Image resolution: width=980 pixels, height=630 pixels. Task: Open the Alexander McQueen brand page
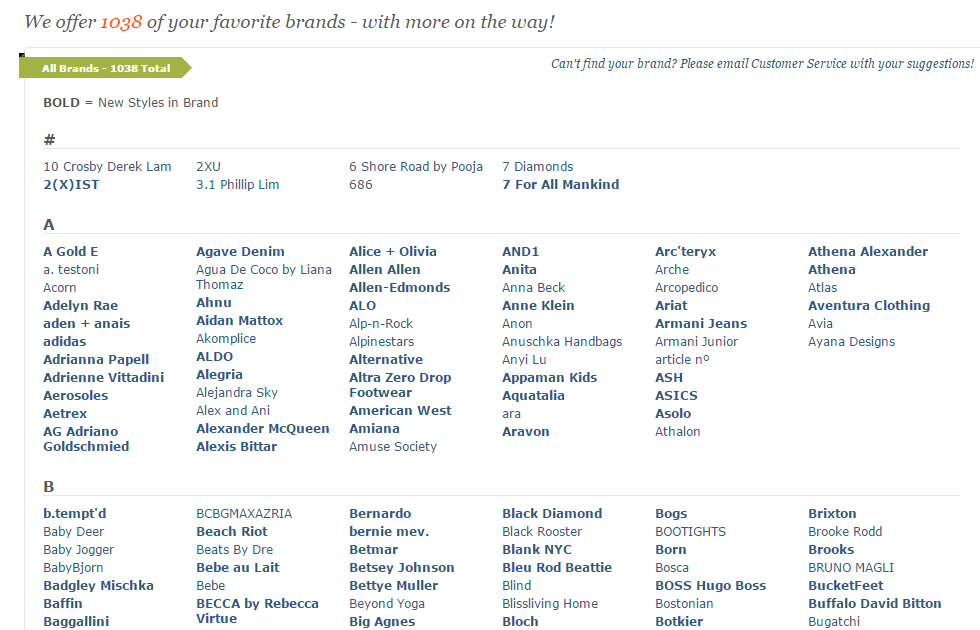pos(262,429)
